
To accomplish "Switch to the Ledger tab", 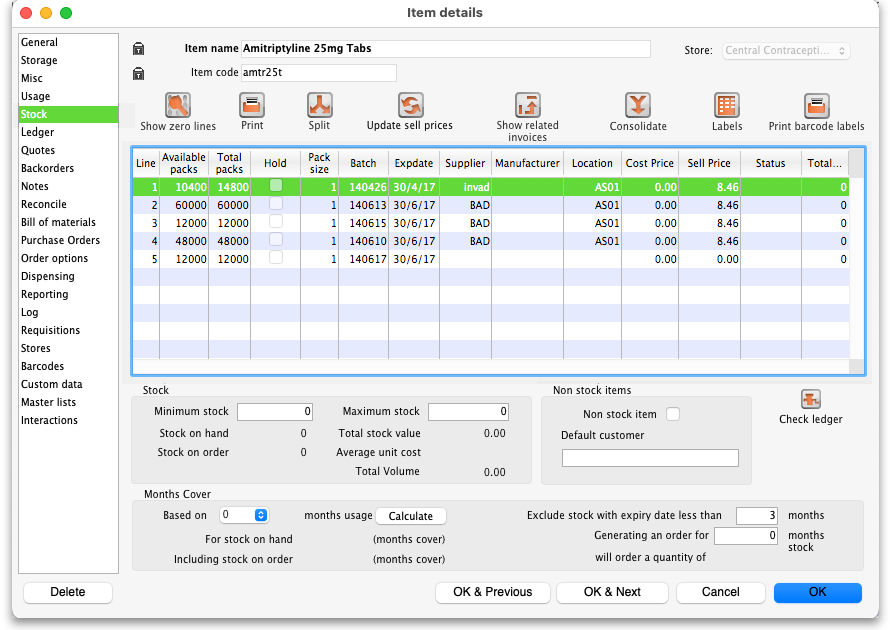I will 38,132.
